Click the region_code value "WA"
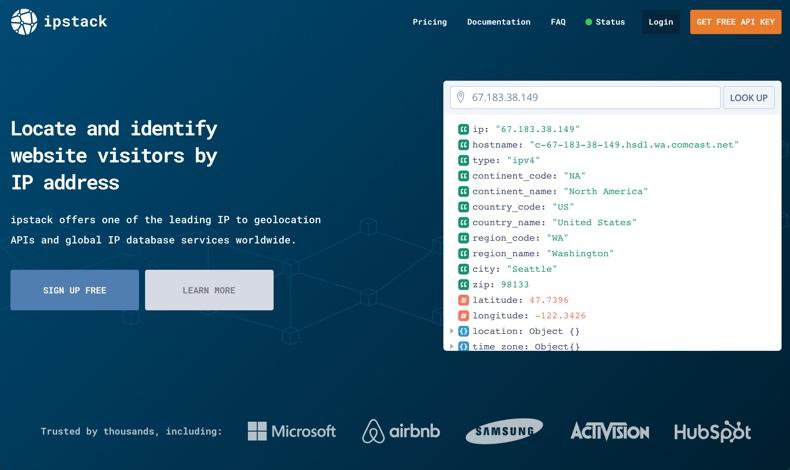Screen dimensions: 790x470 click(x=557, y=238)
